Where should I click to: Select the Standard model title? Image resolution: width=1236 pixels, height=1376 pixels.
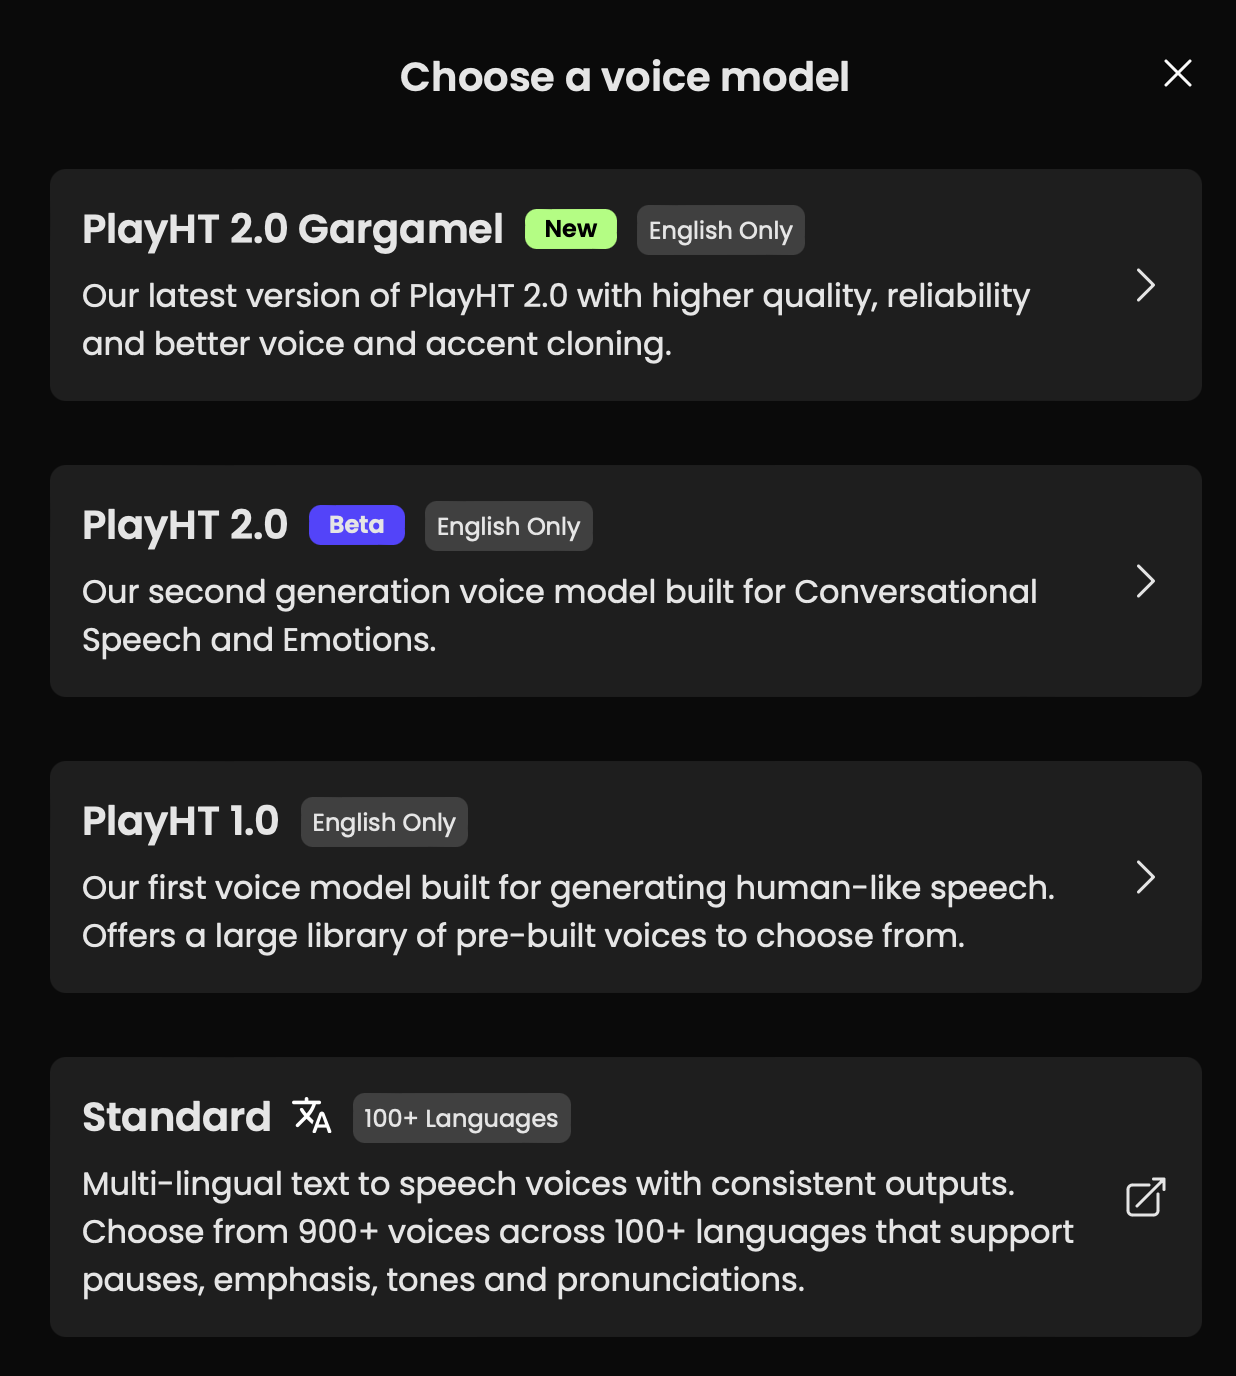(x=176, y=1117)
